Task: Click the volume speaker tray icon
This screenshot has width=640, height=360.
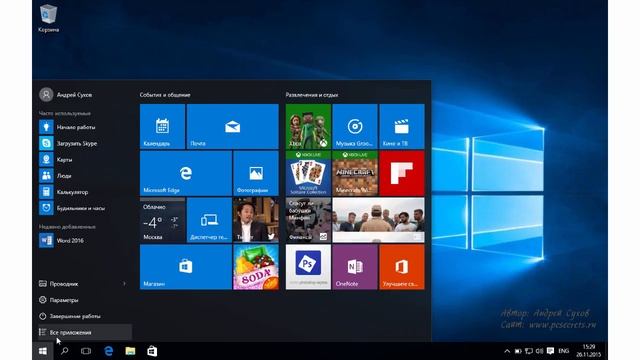Action: pyautogui.click(x=540, y=351)
